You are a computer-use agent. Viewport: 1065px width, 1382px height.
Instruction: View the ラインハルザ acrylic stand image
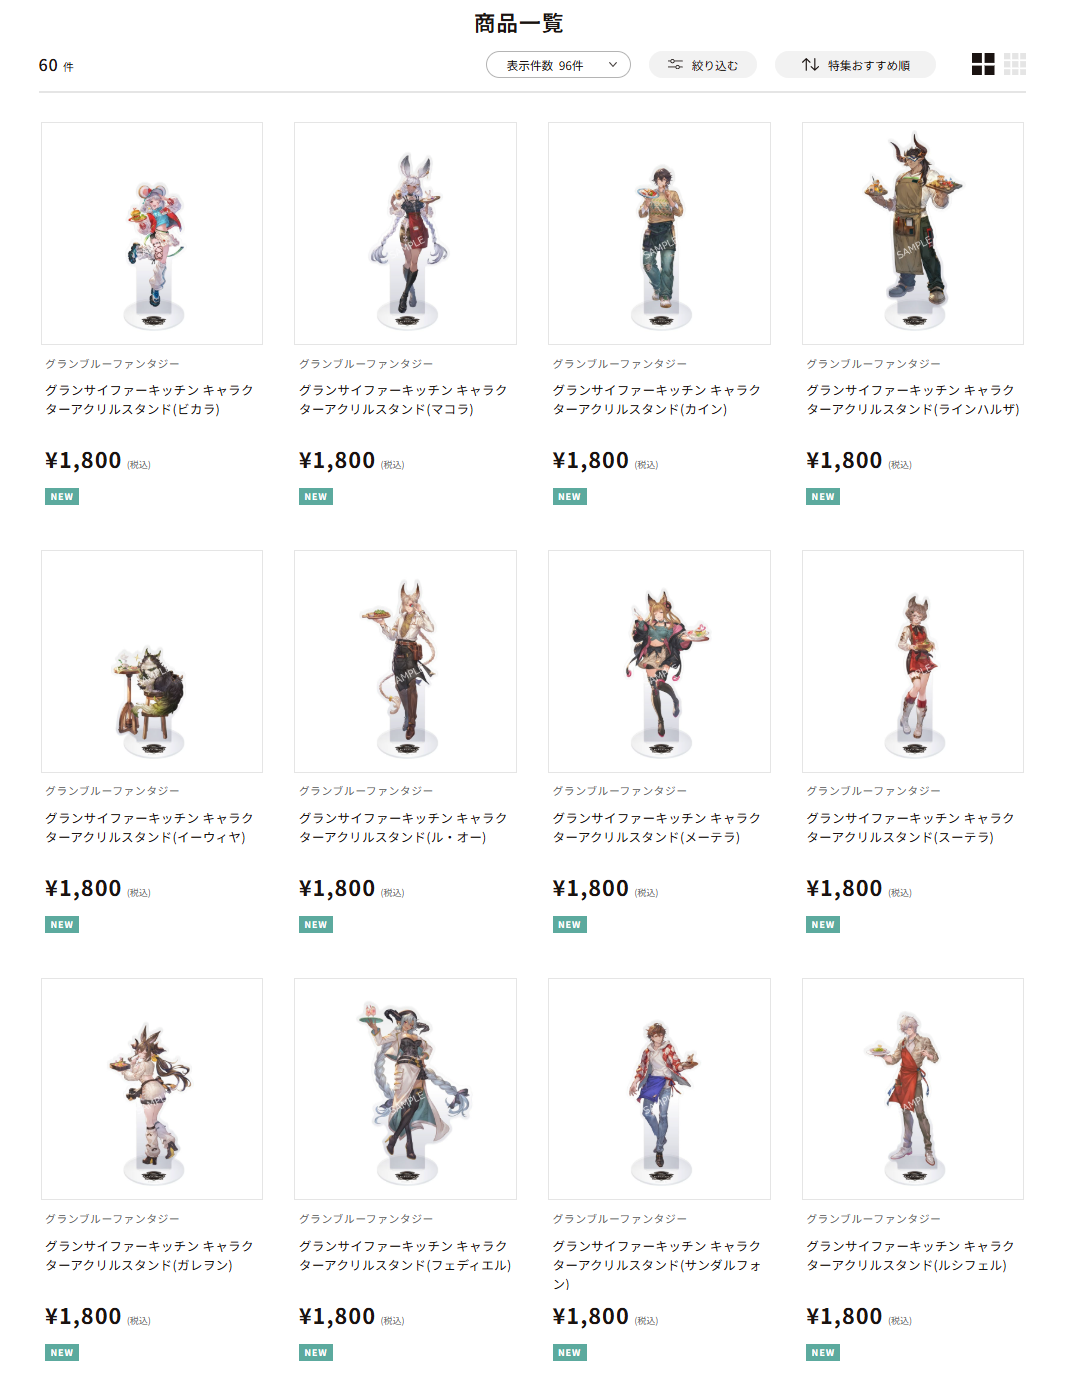tap(913, 233)
